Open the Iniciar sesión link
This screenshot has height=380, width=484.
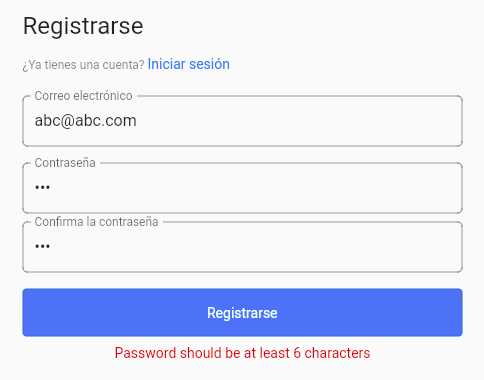point(188,64)
